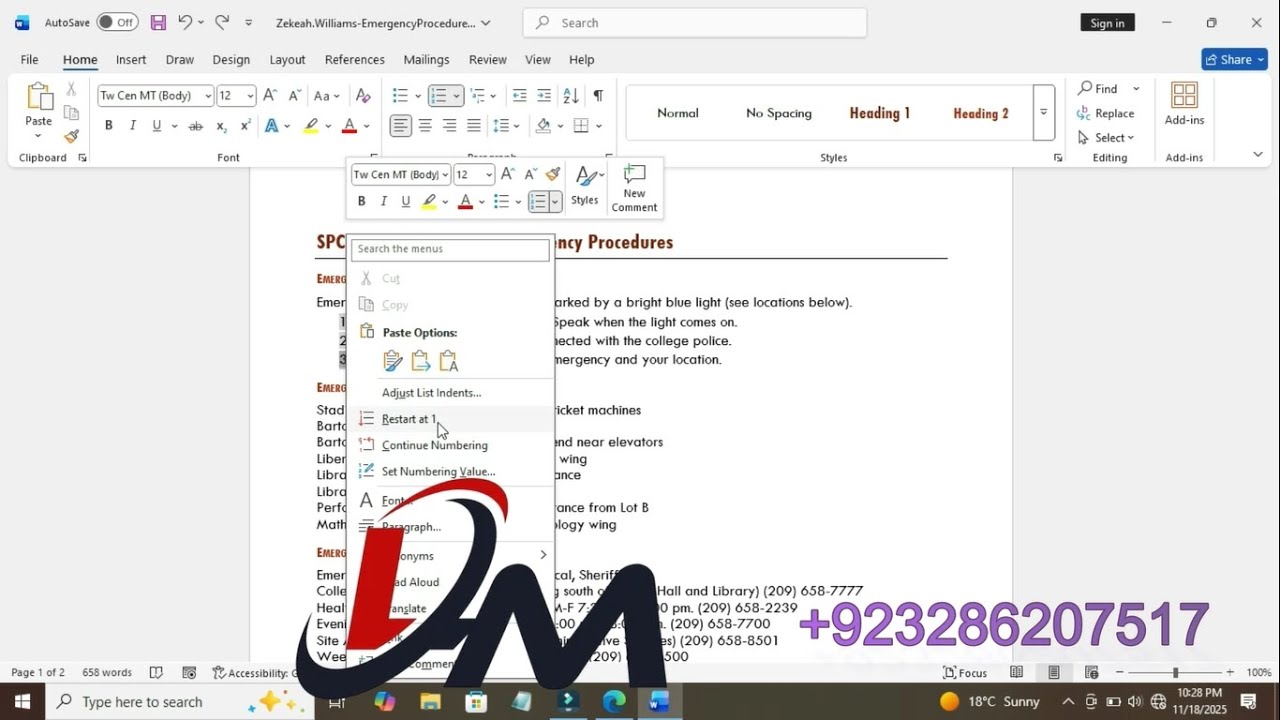Toggle Underline in the Home ribbon
This screenshot has width=1280, height=720.
click(x=157, y=126)
